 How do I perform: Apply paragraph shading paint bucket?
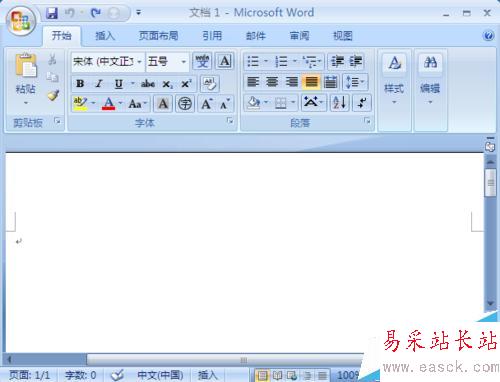click(254, 103)
